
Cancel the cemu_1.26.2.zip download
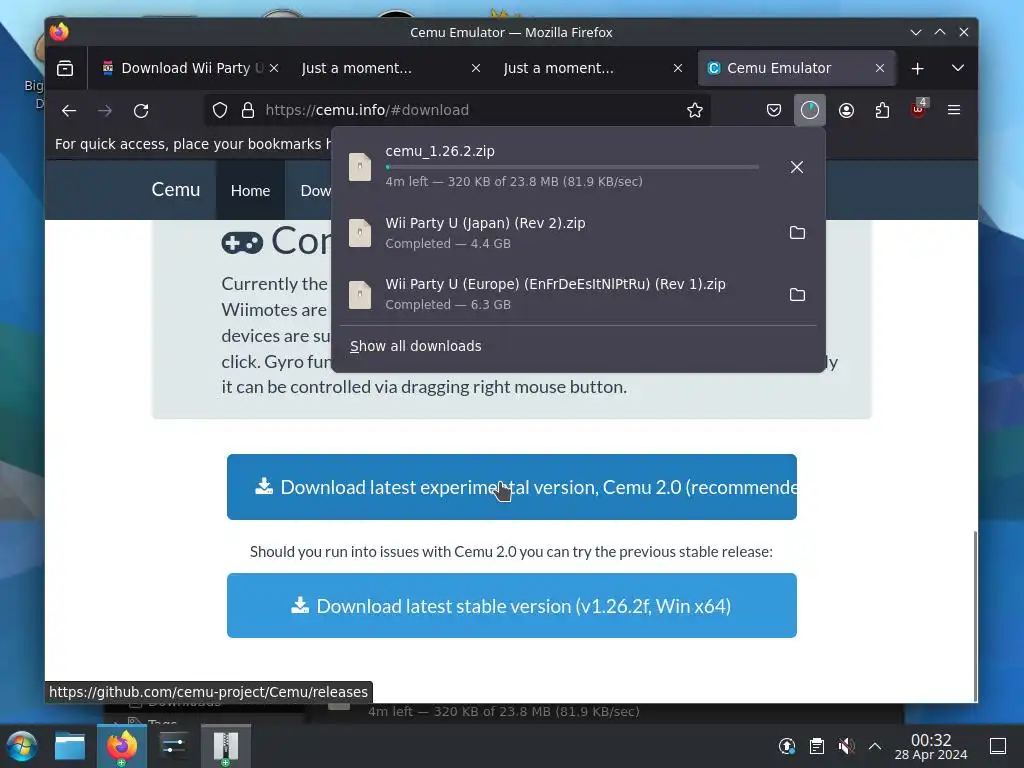tap(797, 167)
